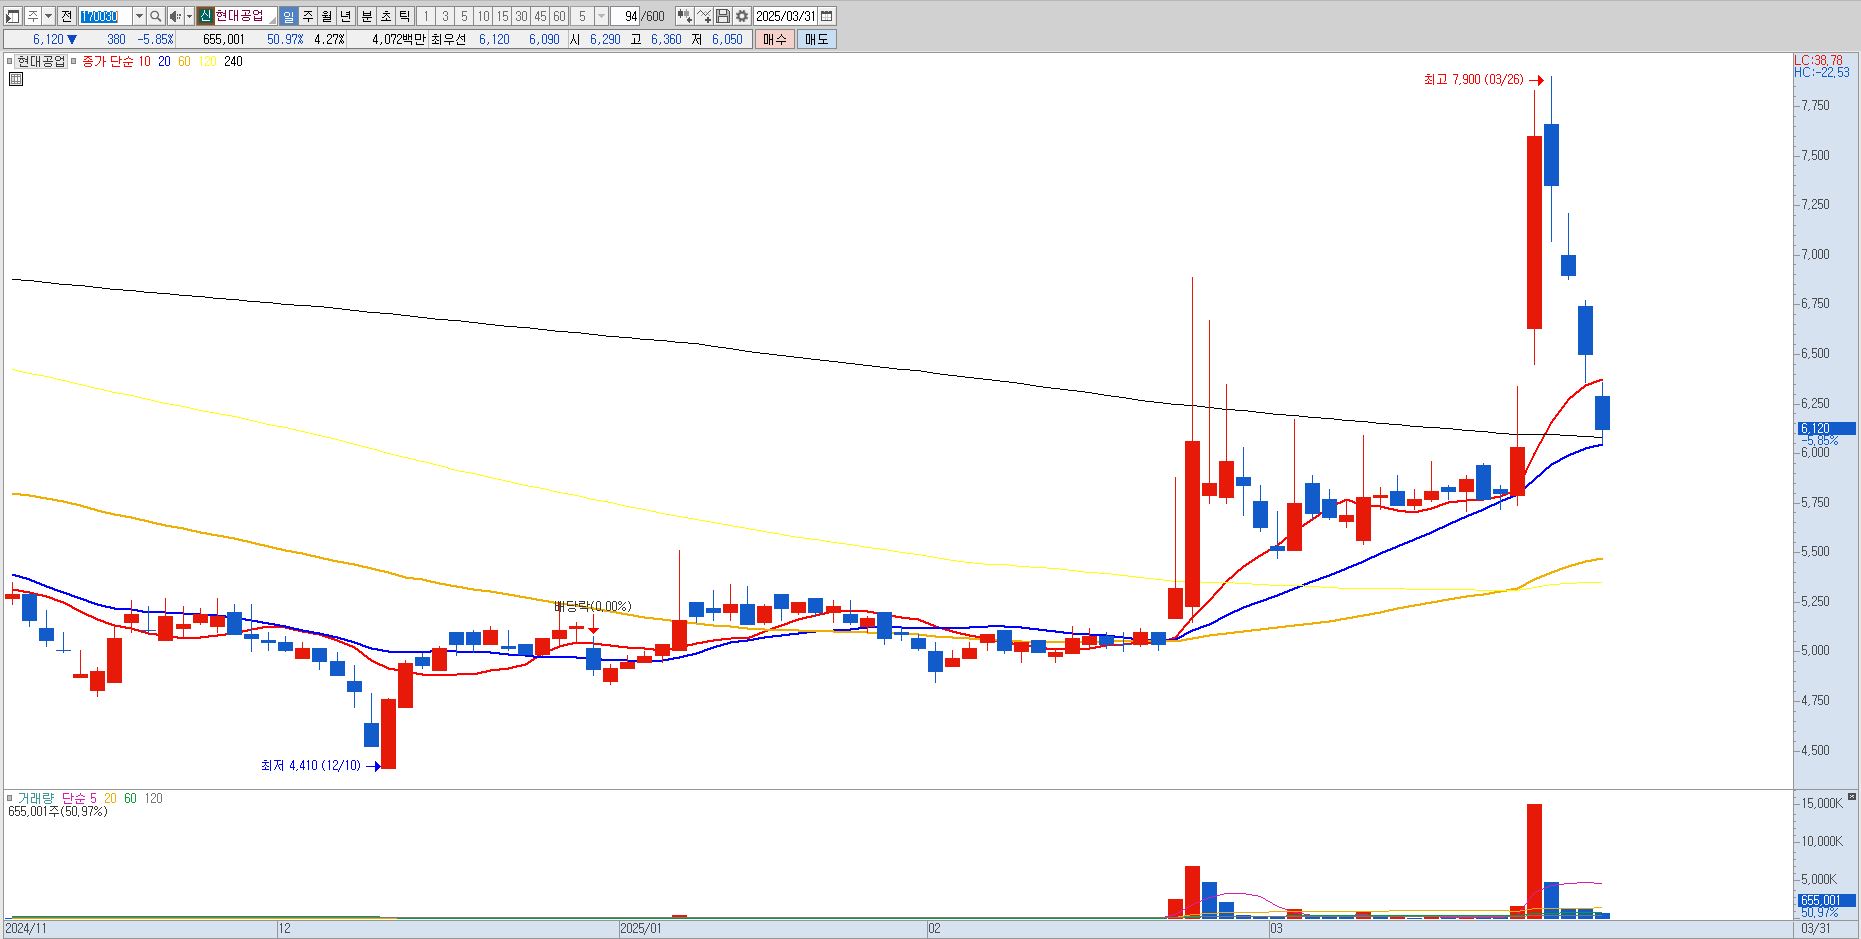Click the data grid icon under 현대공업
Viewport: 1861px width, 939px height.
click(x=16, y=79)
